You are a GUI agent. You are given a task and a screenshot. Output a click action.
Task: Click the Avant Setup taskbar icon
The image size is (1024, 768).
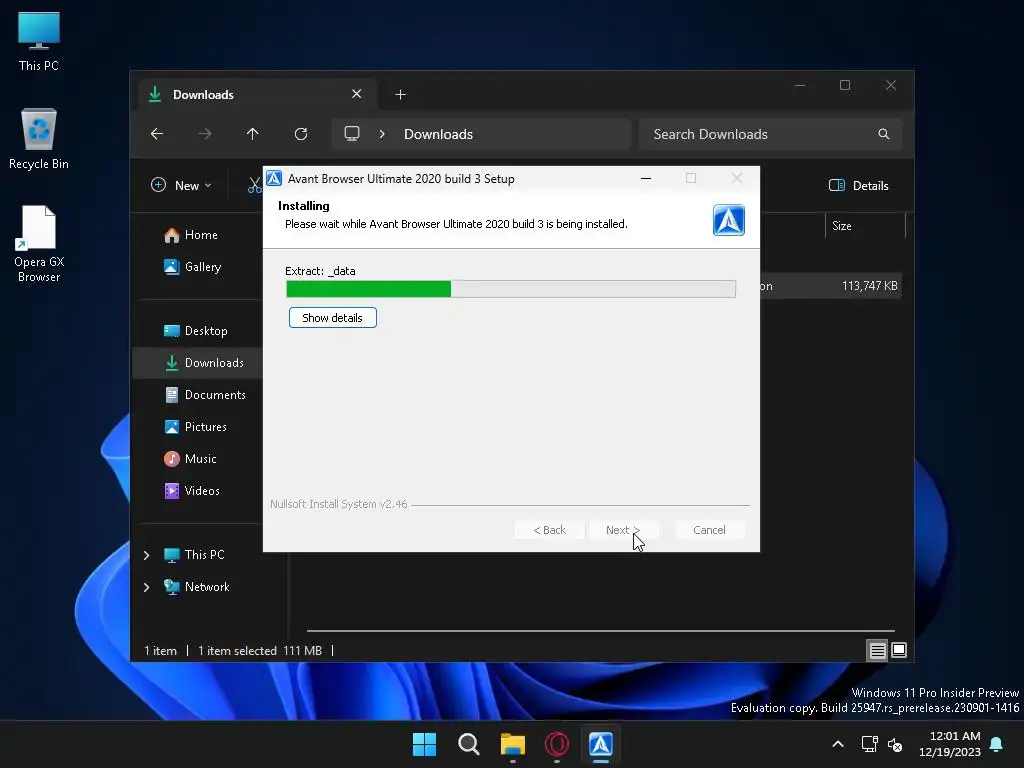pyautogui.click(x=601, y=744)
